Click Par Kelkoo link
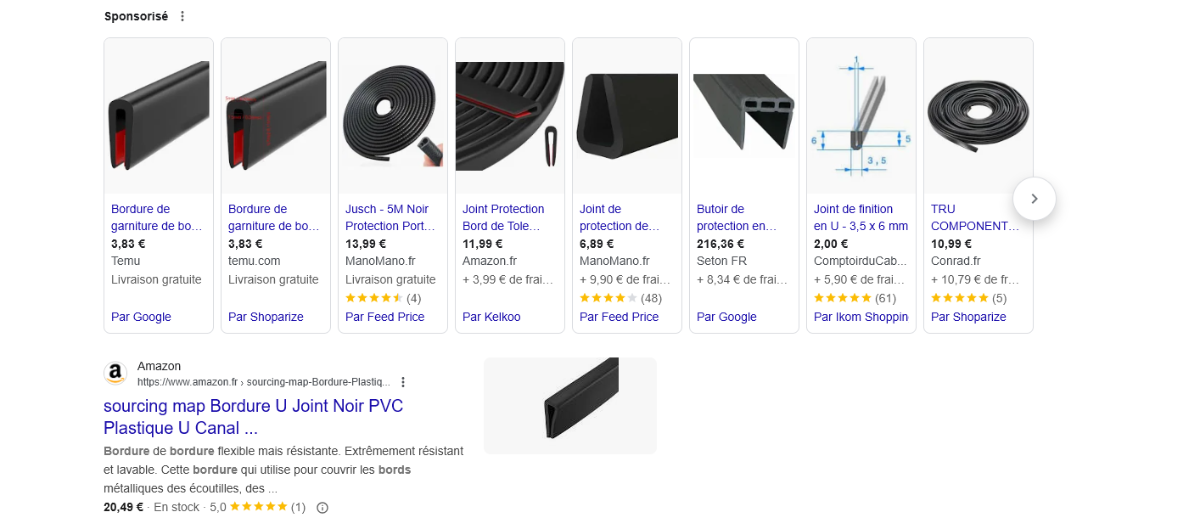1200x529 pixels. coord(491,317)
